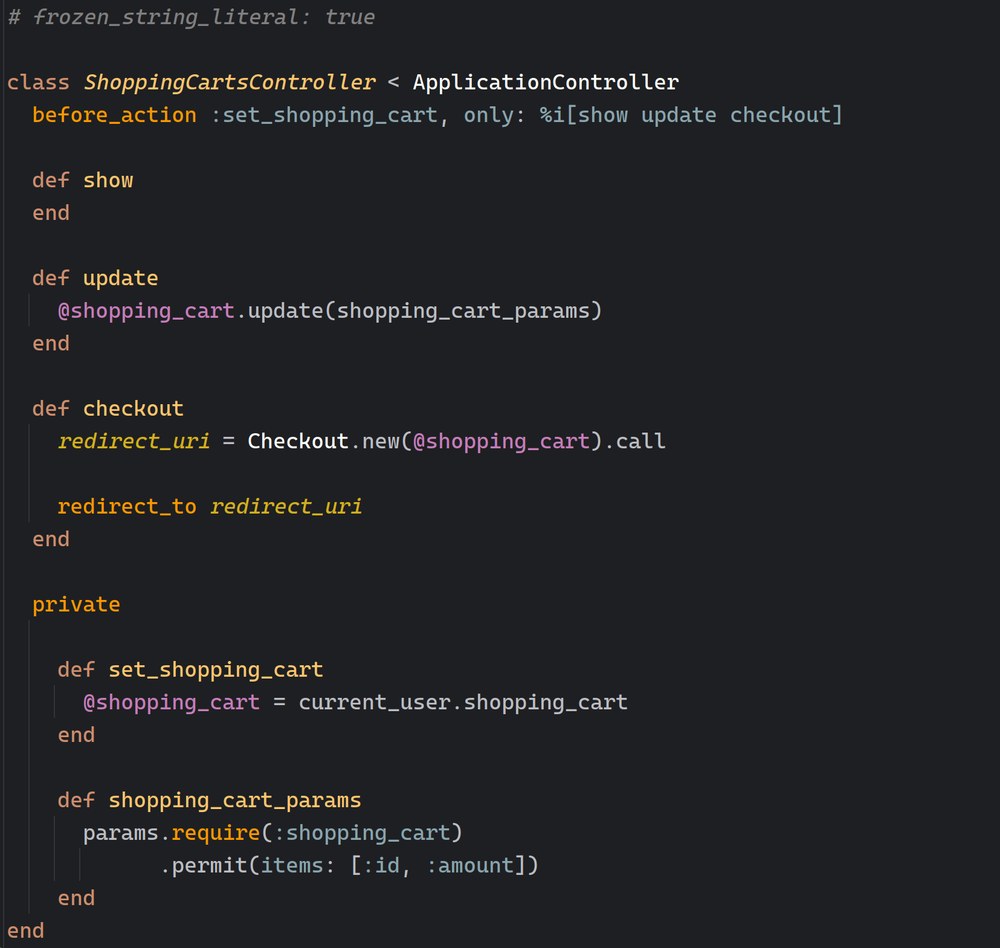The image size is (1000, 948).
Task: Click the %i[show update checkout] array
Action: click(x=691, y=115)
